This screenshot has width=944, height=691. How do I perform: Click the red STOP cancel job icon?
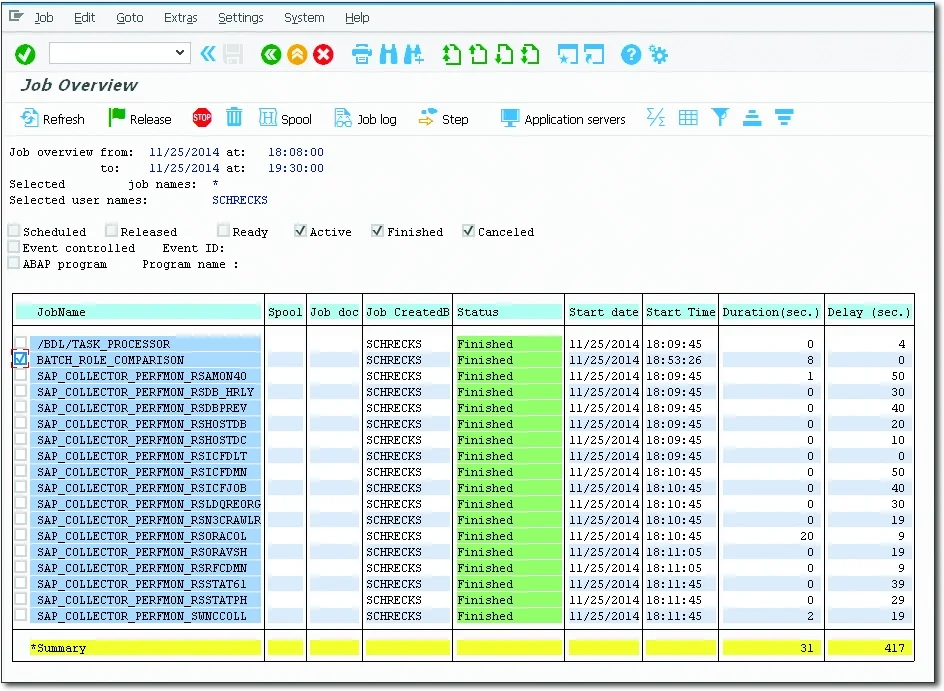pos(202,117)
